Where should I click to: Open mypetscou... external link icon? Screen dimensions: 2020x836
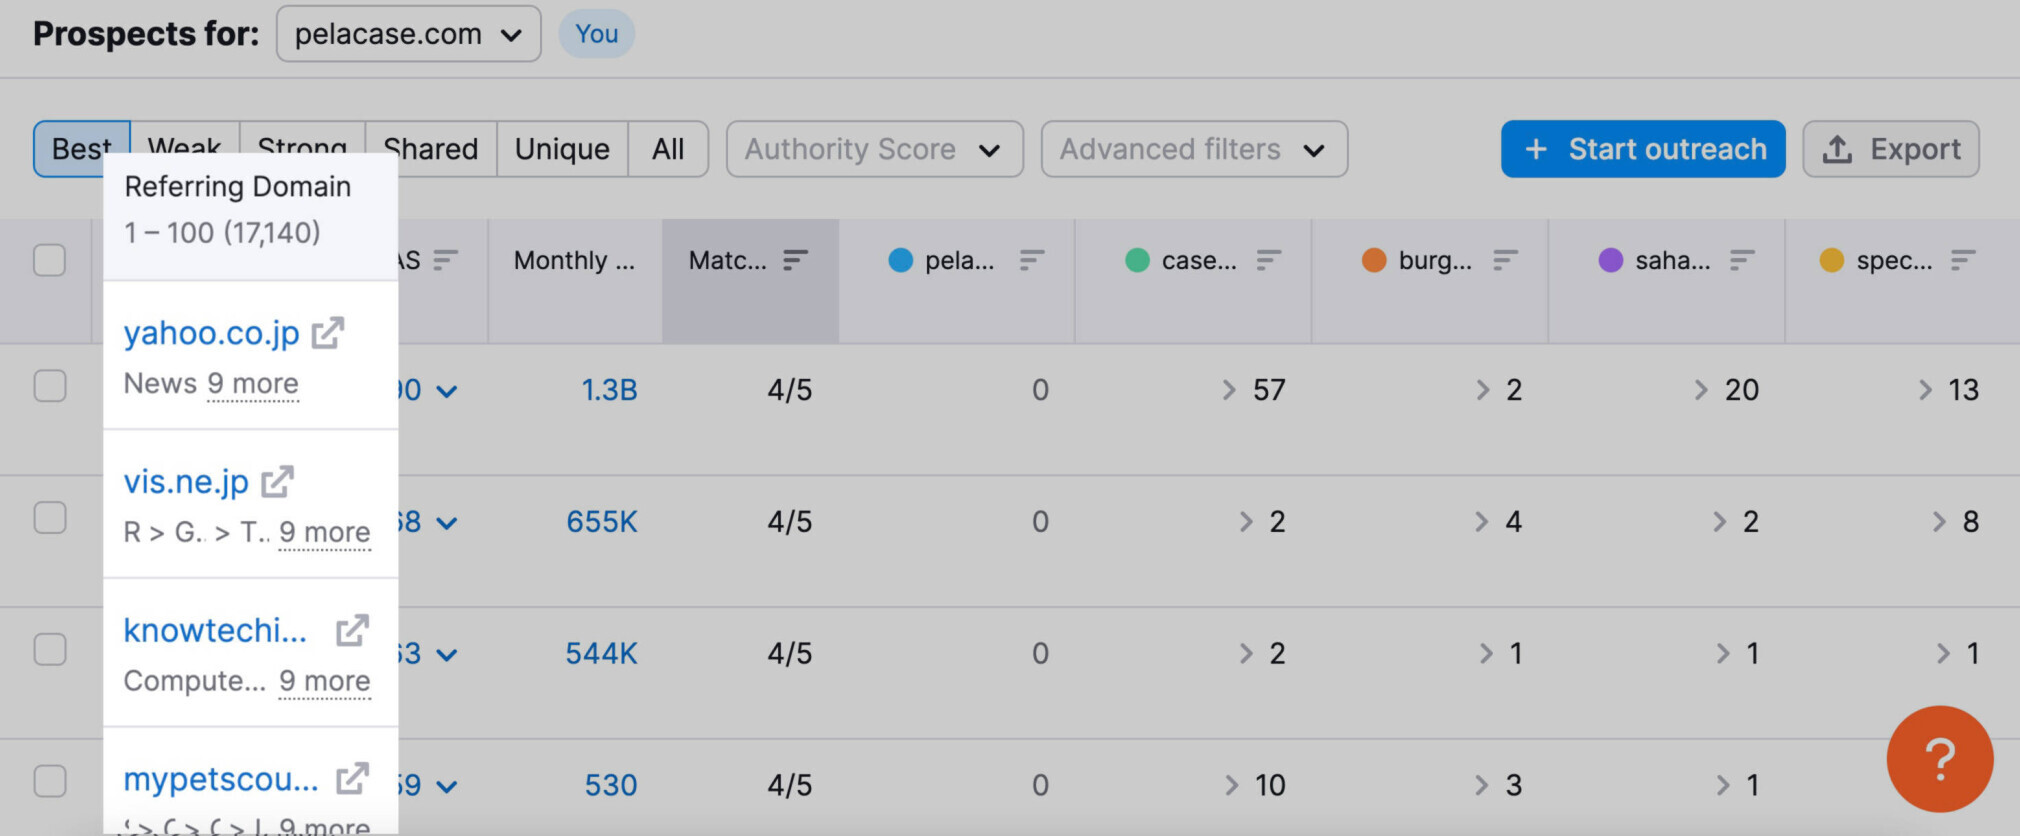tap(352, 779)
